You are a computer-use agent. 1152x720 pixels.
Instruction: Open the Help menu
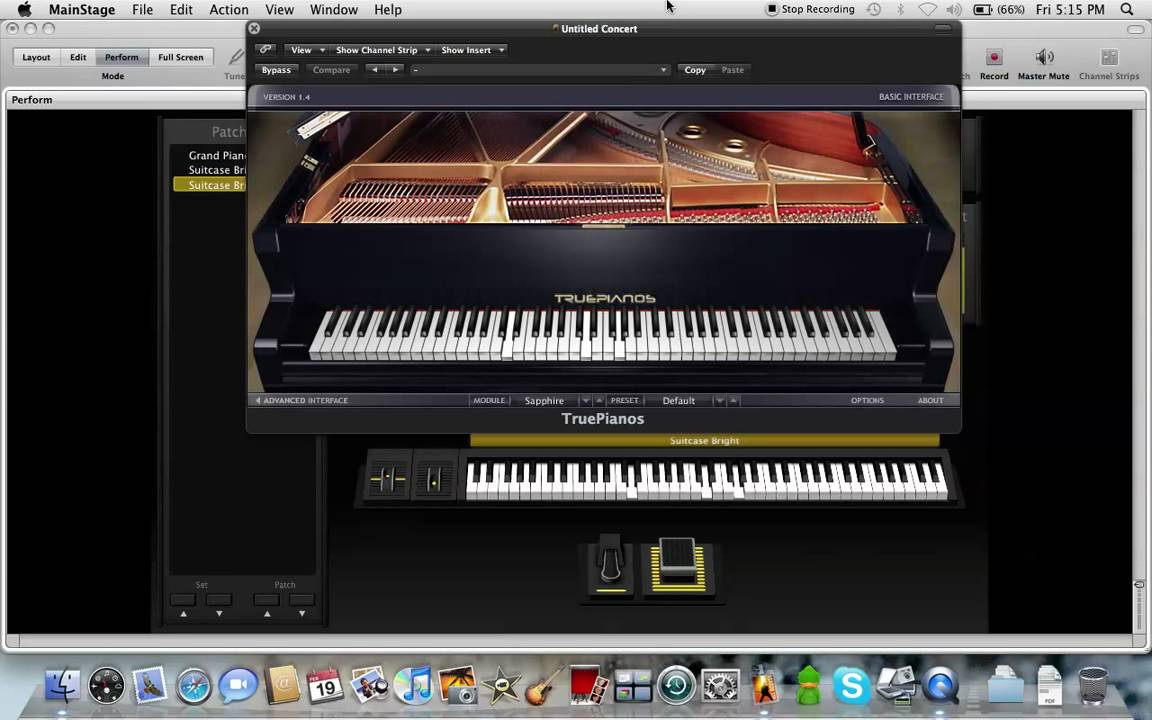[387, 10]
